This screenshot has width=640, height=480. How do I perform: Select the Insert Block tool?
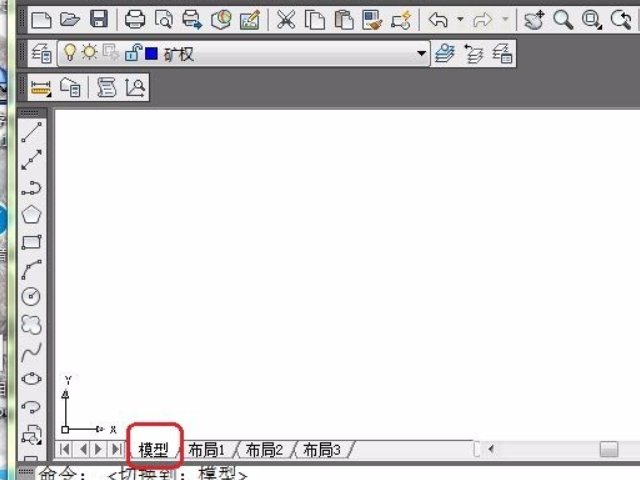[x=31, y=434]
